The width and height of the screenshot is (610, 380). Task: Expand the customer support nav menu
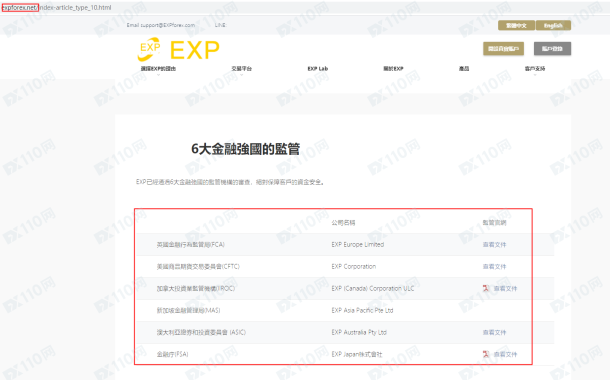tap(535, 69)
